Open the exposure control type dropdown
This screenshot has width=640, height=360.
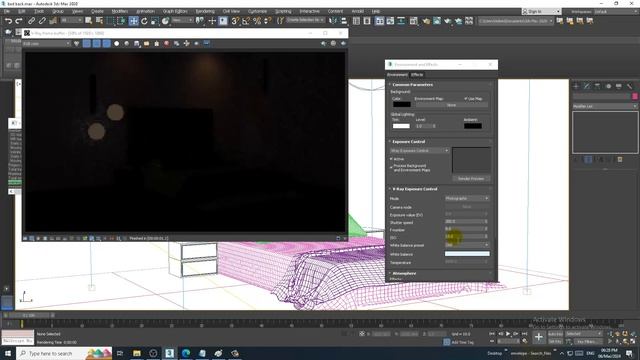pyautogui.click(x=419, y=151)
